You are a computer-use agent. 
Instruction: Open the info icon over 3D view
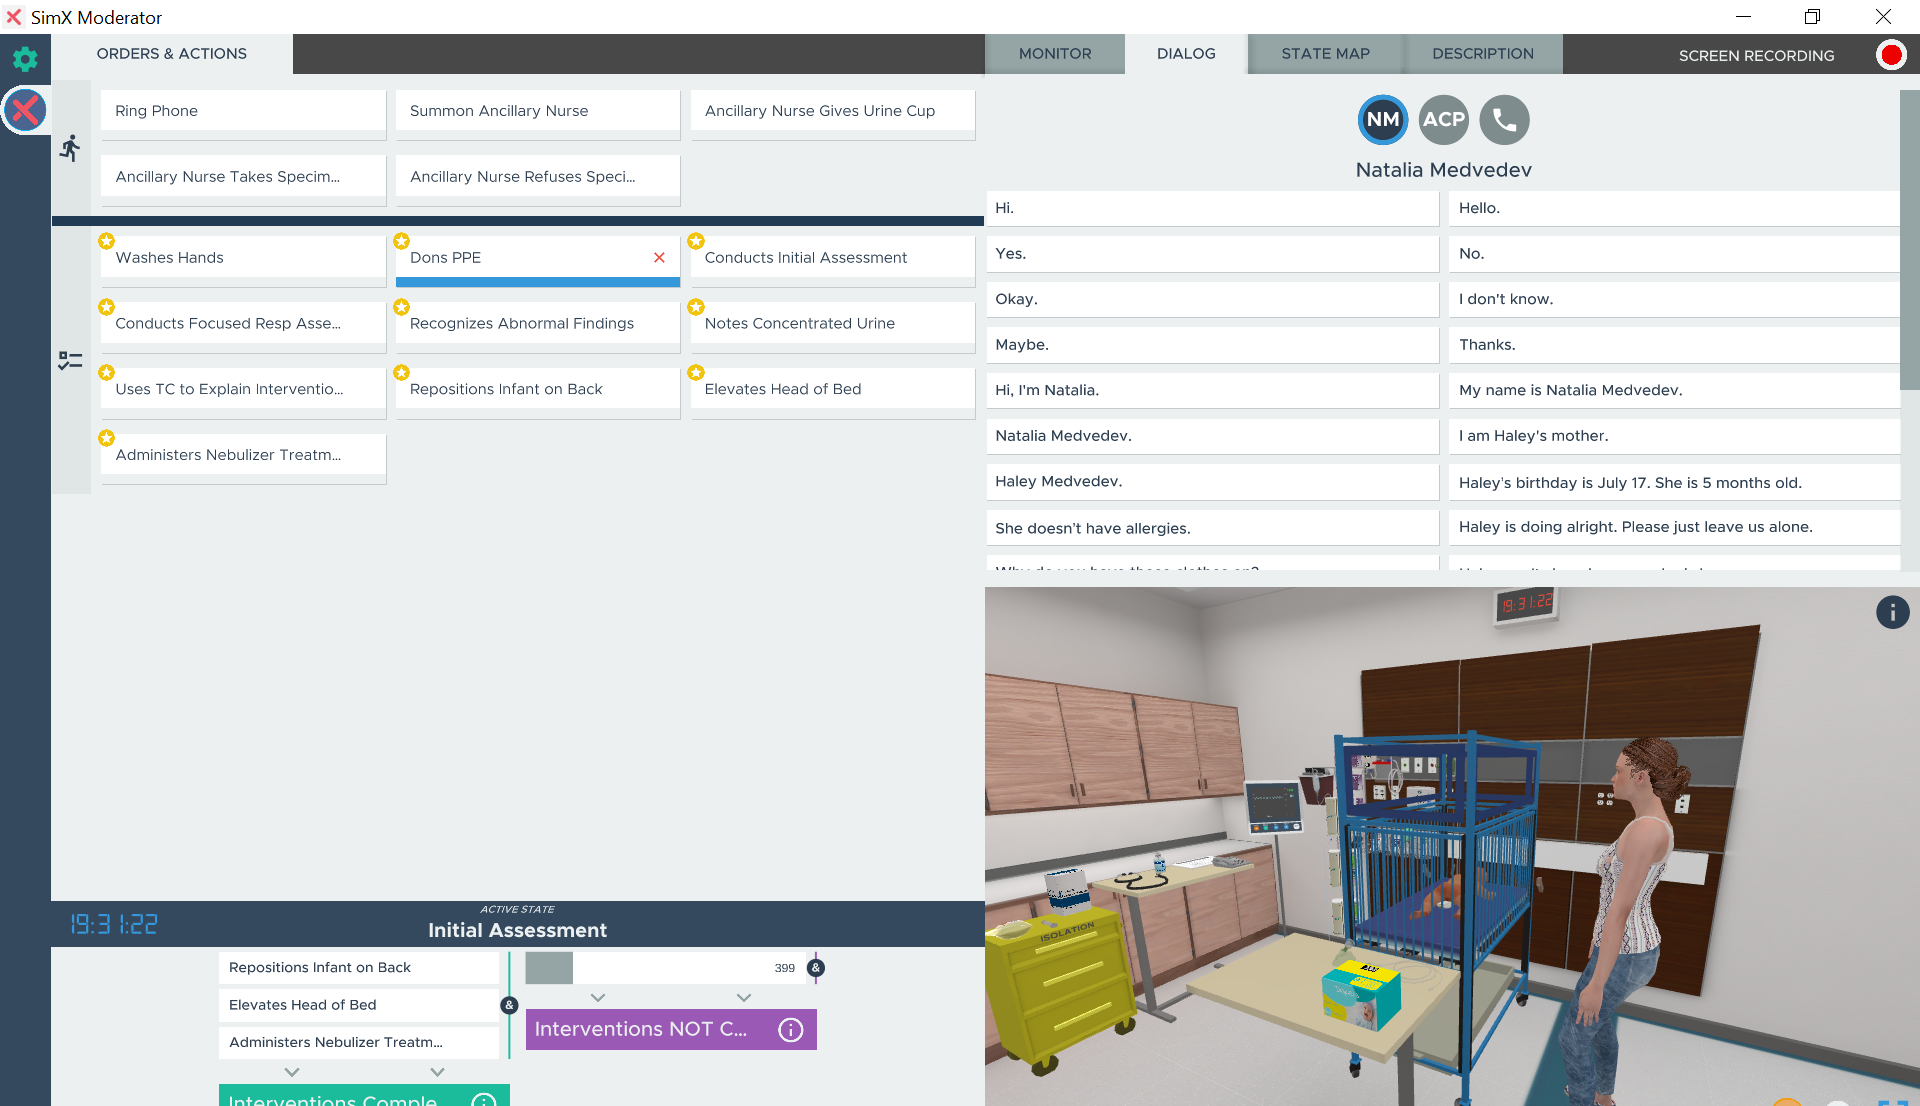[1892, 612]
